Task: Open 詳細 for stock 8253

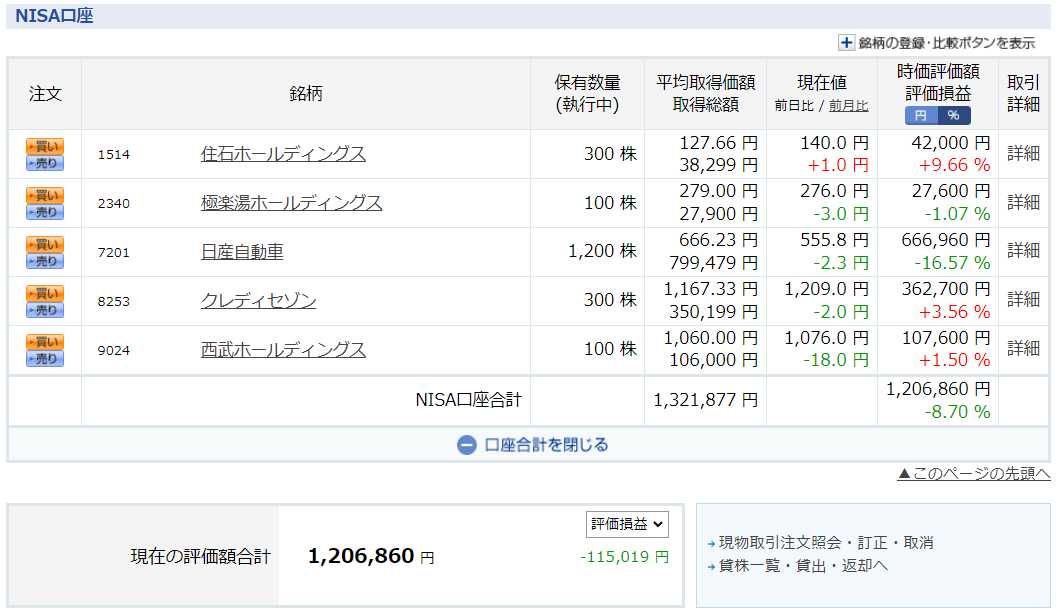Action: [x=1023, y=299]
